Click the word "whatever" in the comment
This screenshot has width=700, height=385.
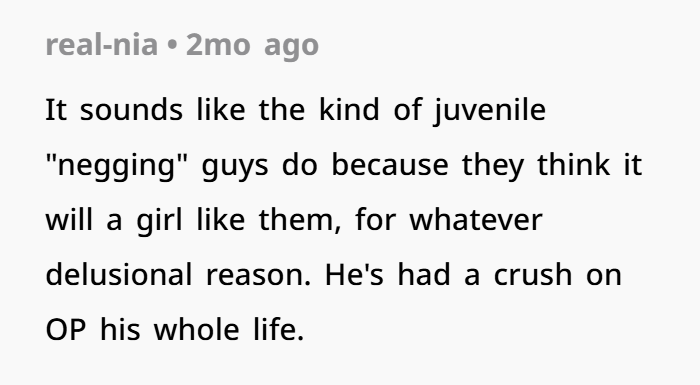476,220
